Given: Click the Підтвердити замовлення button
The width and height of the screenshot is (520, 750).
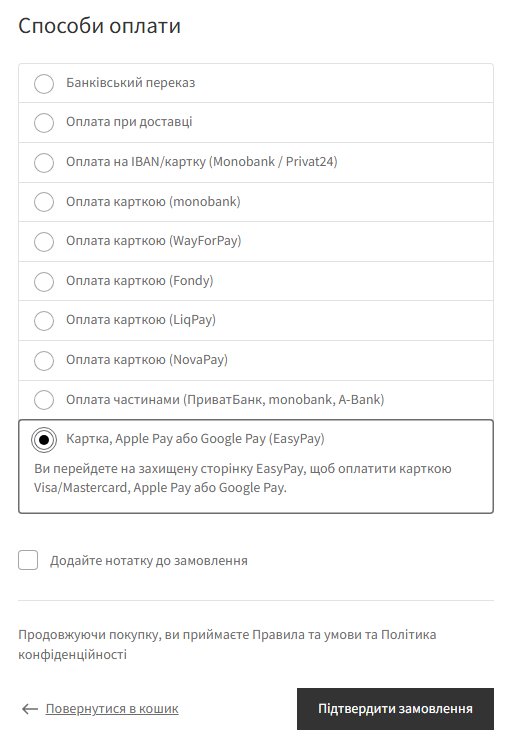Looking at the screenshot, I should pos(395,709).
